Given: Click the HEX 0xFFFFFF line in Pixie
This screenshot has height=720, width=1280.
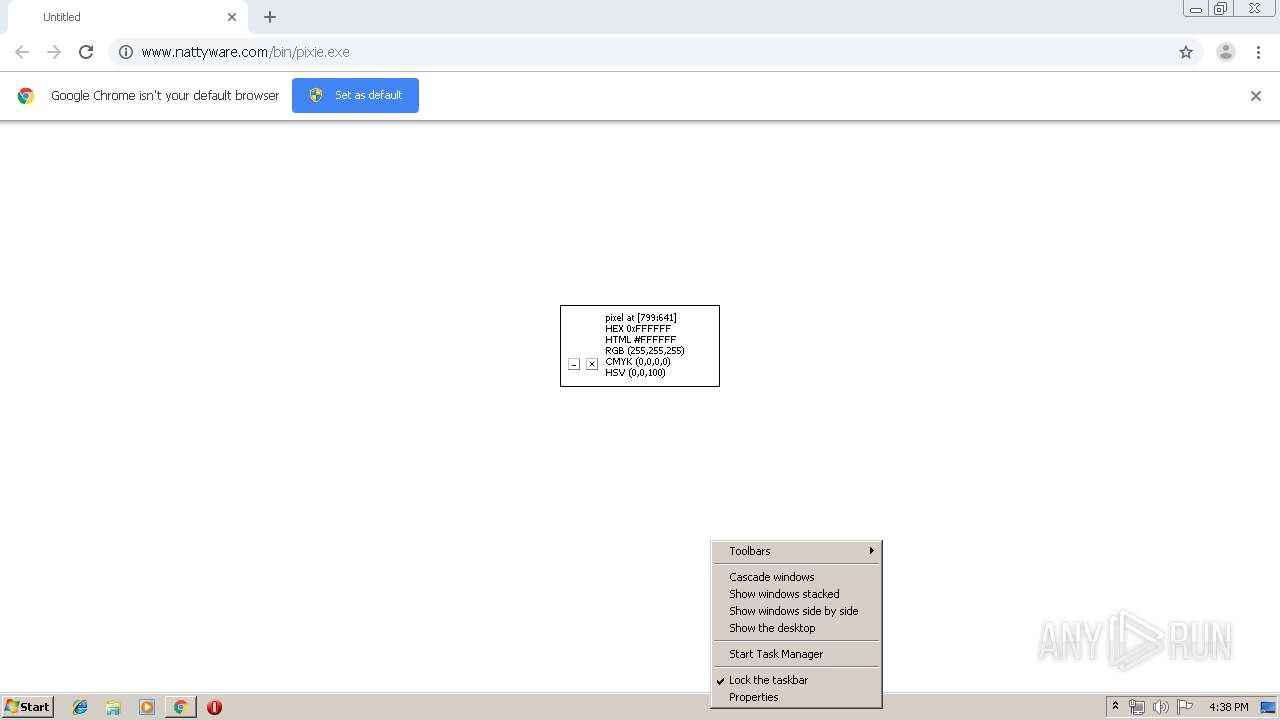Looking at the screenshot, I should coord(638,329).
